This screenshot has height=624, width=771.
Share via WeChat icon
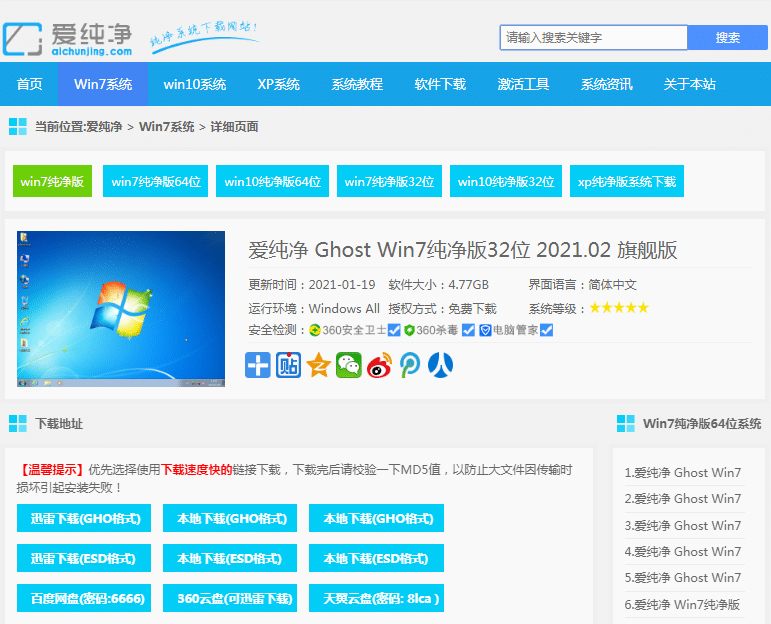pyautogui.click(x=349, y=365)
